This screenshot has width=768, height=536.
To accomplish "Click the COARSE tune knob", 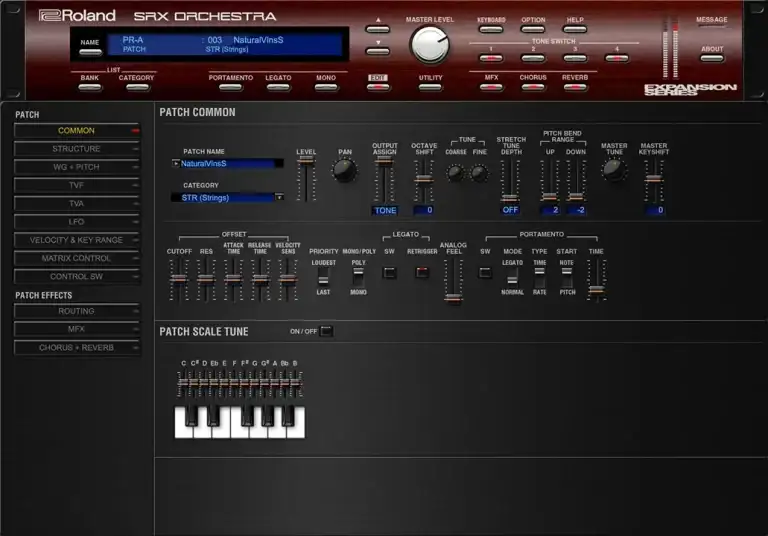I will coord(456,173).
